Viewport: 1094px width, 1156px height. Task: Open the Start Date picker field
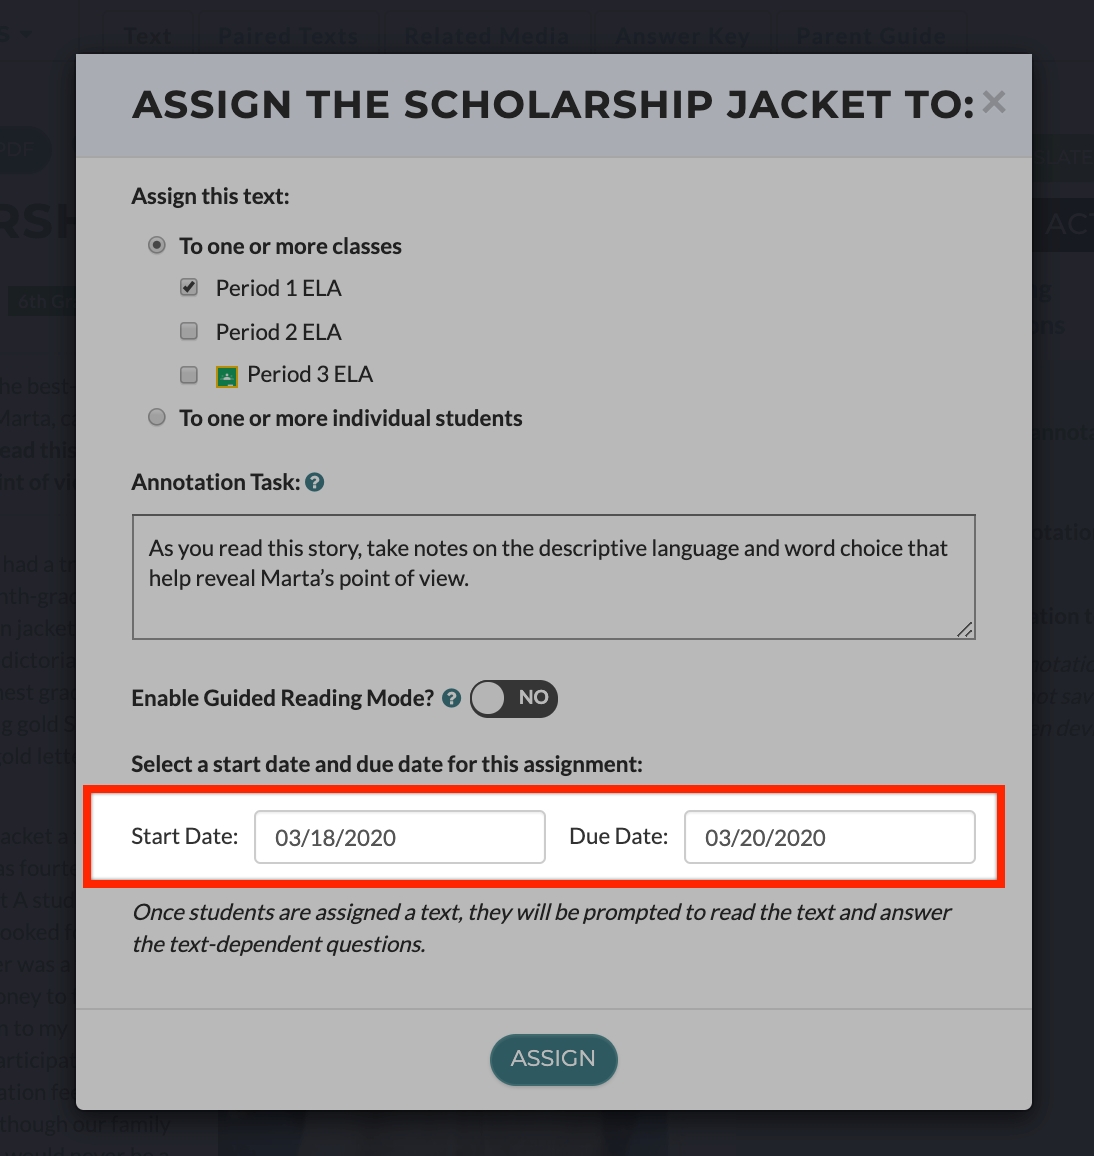coord(400,837)
